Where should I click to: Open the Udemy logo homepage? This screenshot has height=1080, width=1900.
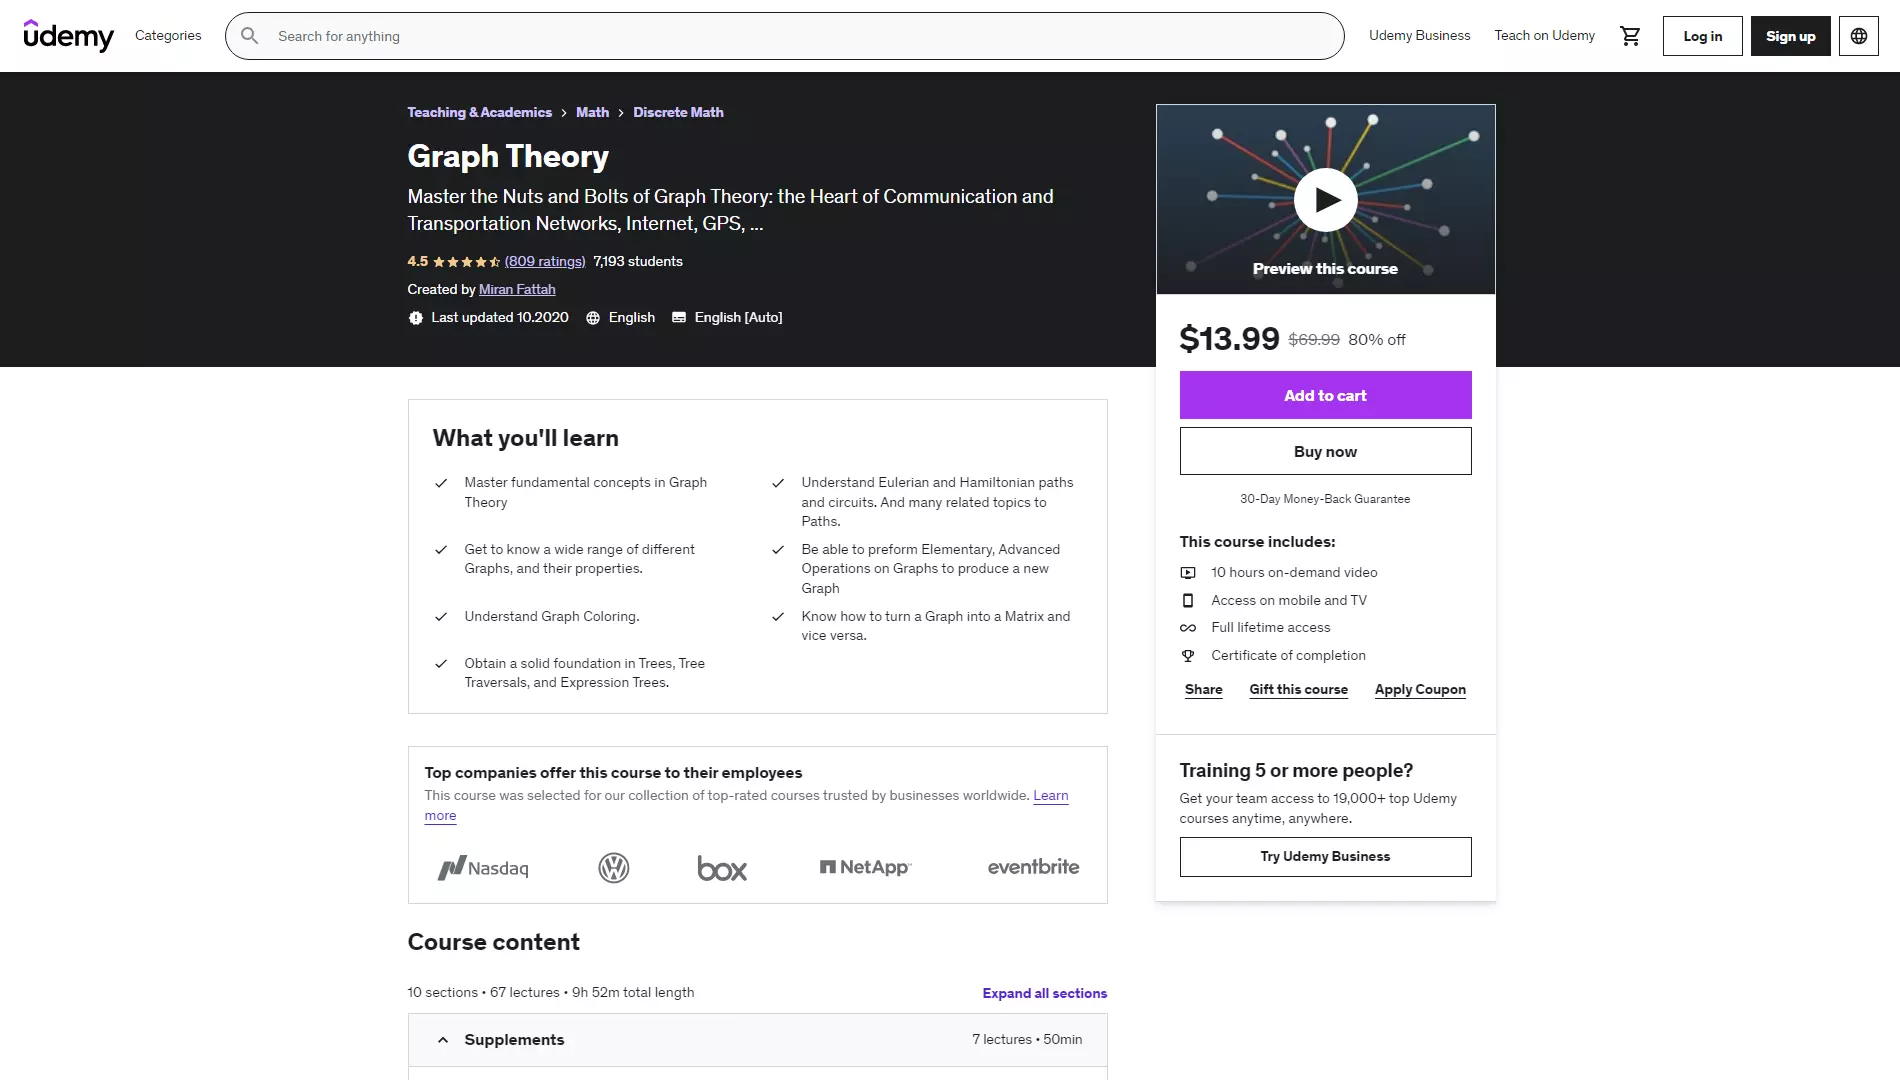[x=68, y=36]
